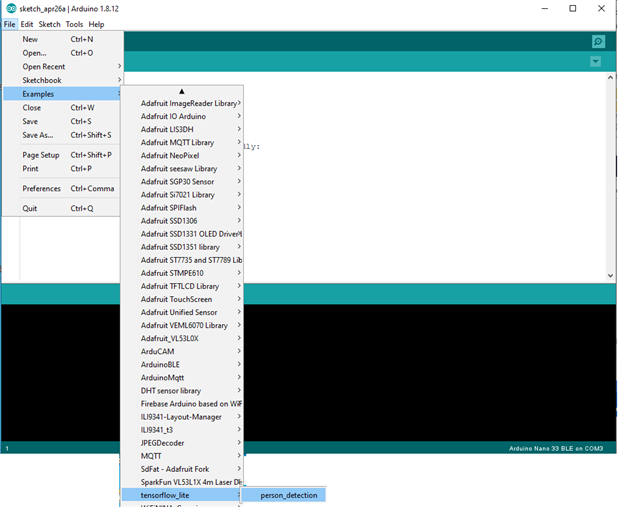Open ArduinoBLE examples submenu
620x507 pixels.
(182, 364)
